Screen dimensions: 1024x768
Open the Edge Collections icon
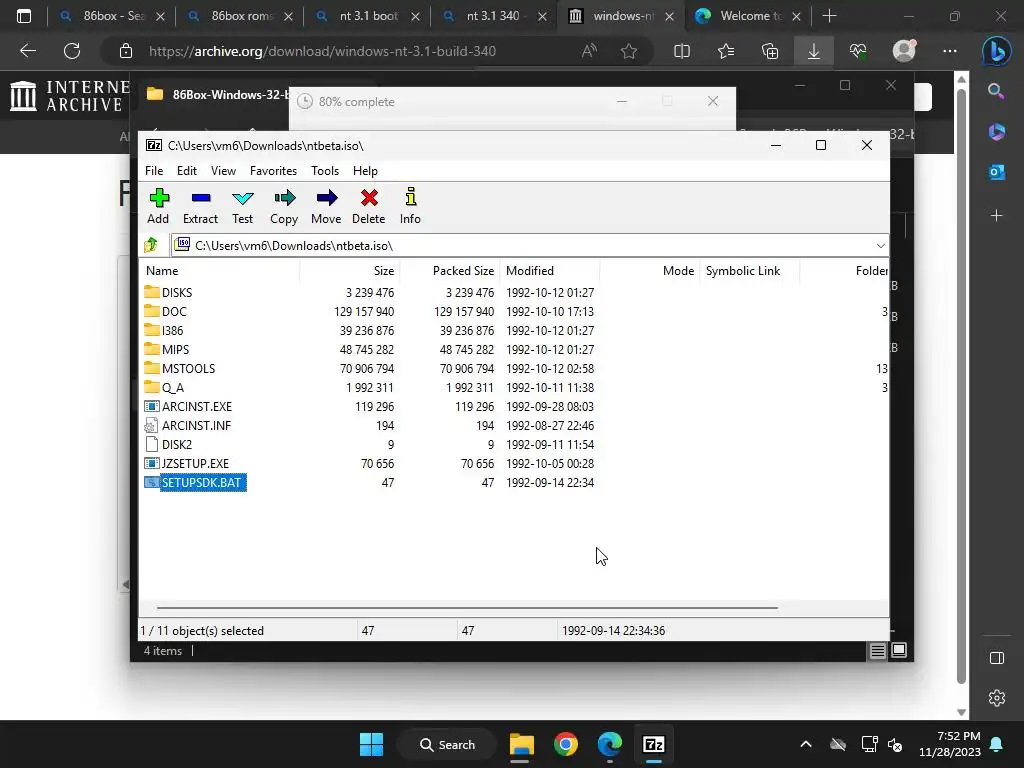click(770, 51)
